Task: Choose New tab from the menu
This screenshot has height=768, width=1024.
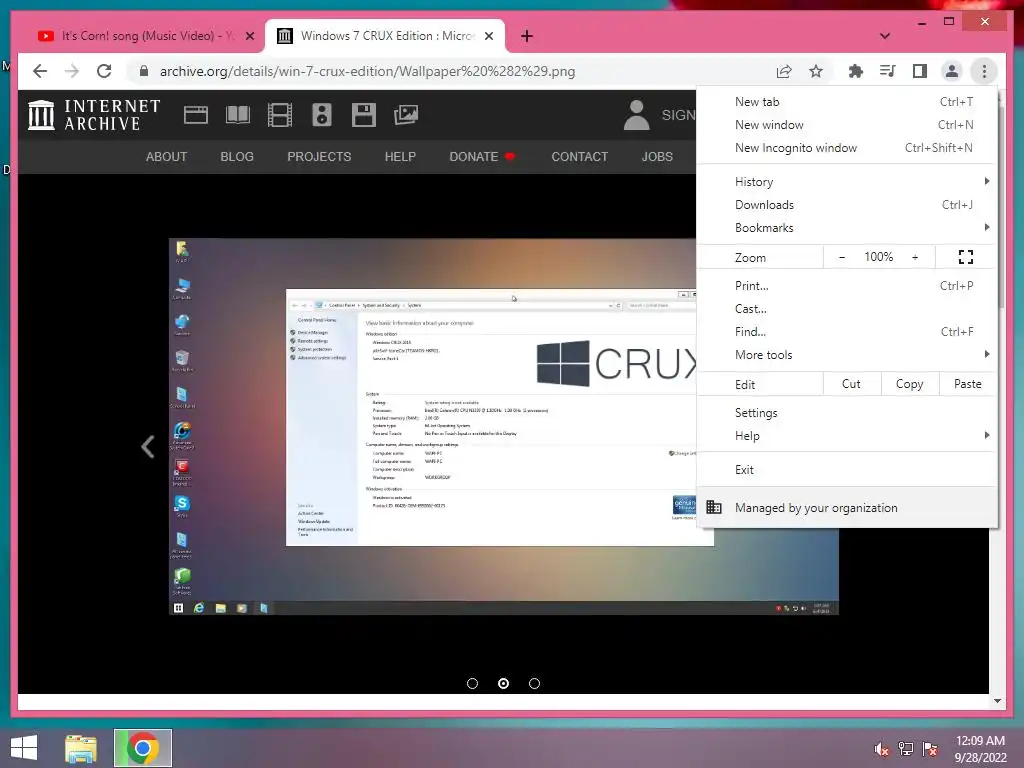Action: (847, 102)
